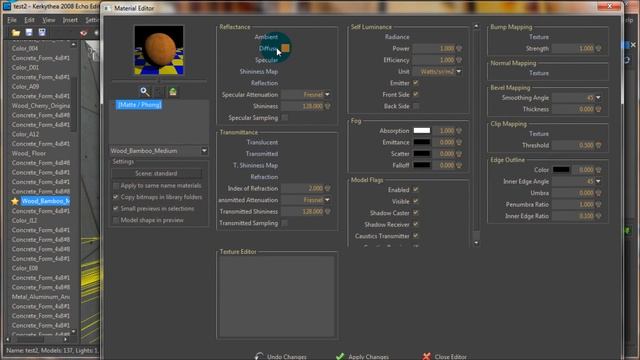
Task: Enable Model shape in preview
Action: [116, 220]
